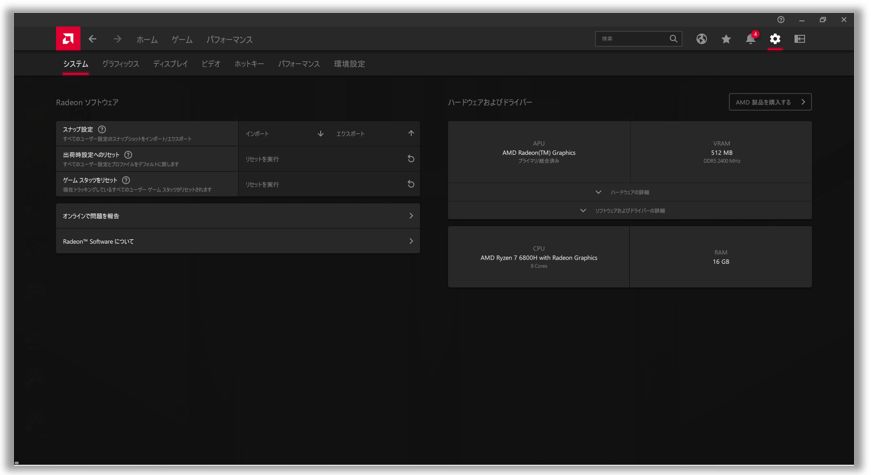871x475 pixels.
Task: Click AMD Ryzen 7 6800H CPU card
Action: click(539, 257)
